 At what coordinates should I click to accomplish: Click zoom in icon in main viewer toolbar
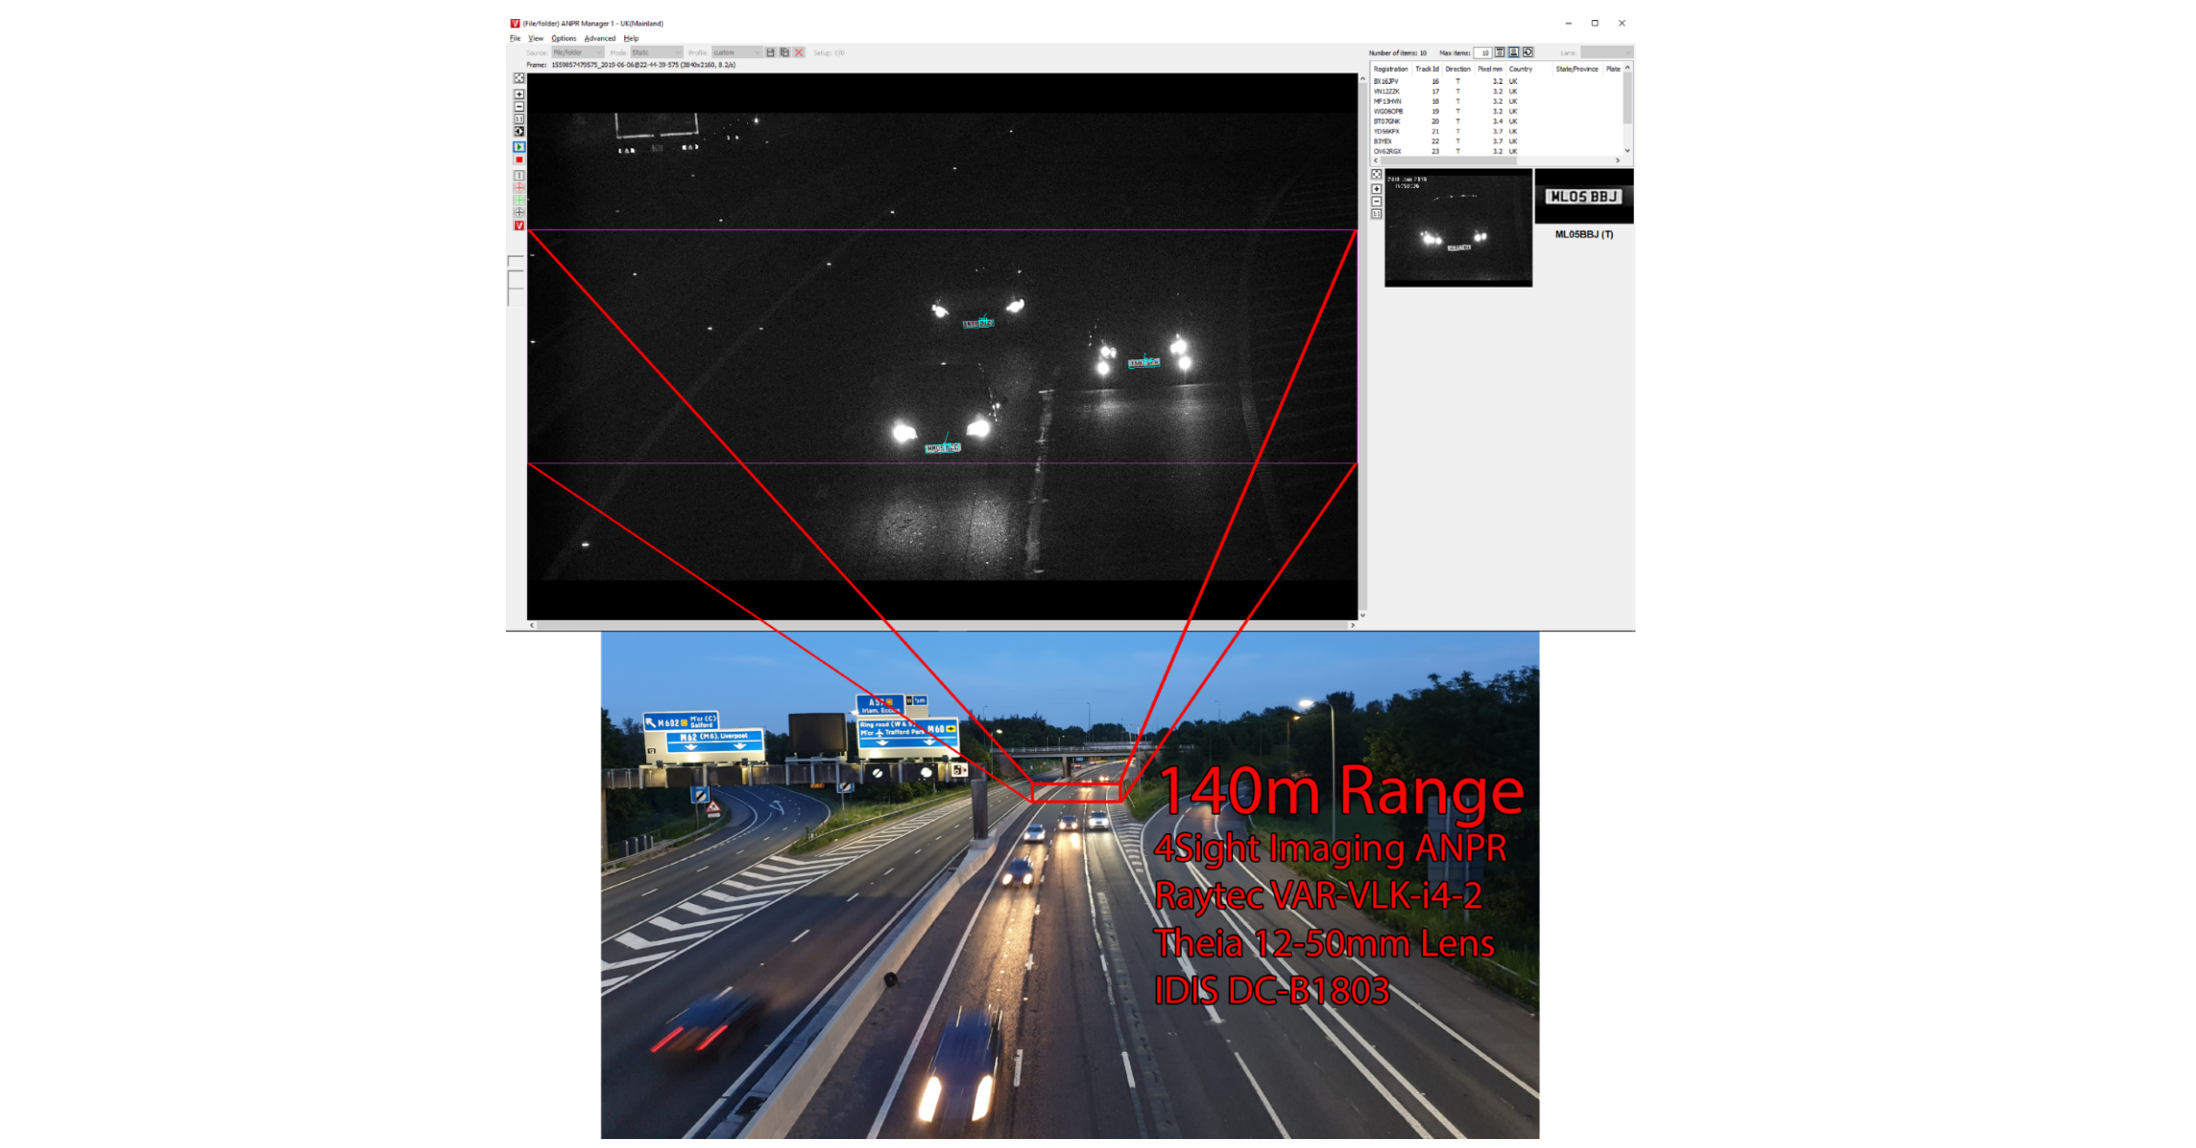point(519,94)
